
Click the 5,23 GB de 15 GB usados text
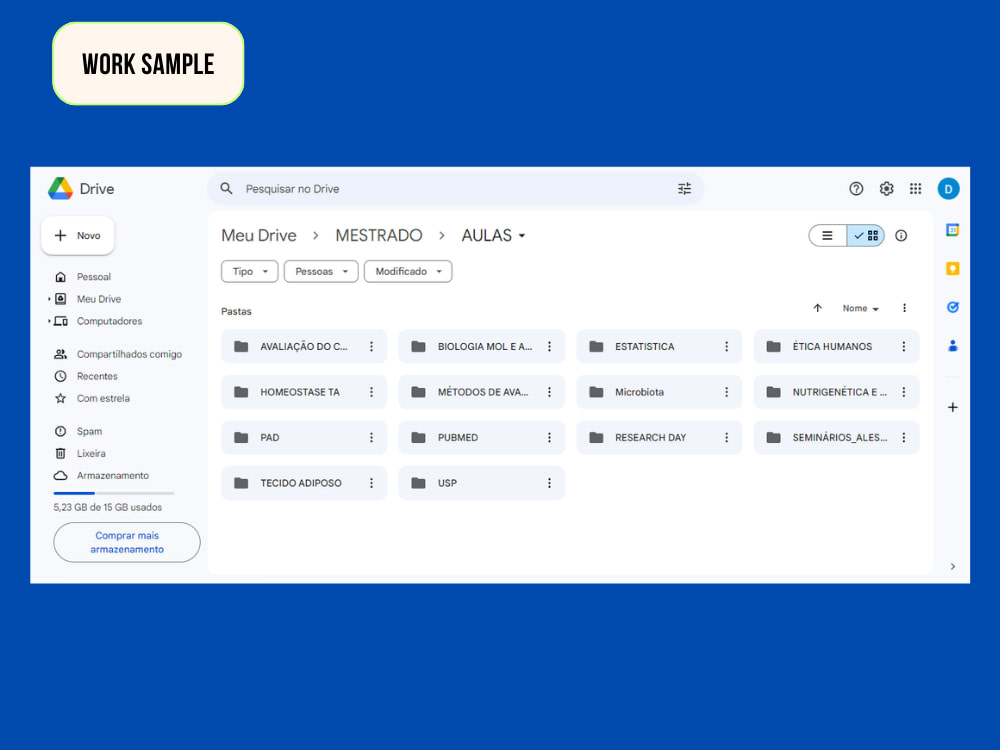[108, 508]
